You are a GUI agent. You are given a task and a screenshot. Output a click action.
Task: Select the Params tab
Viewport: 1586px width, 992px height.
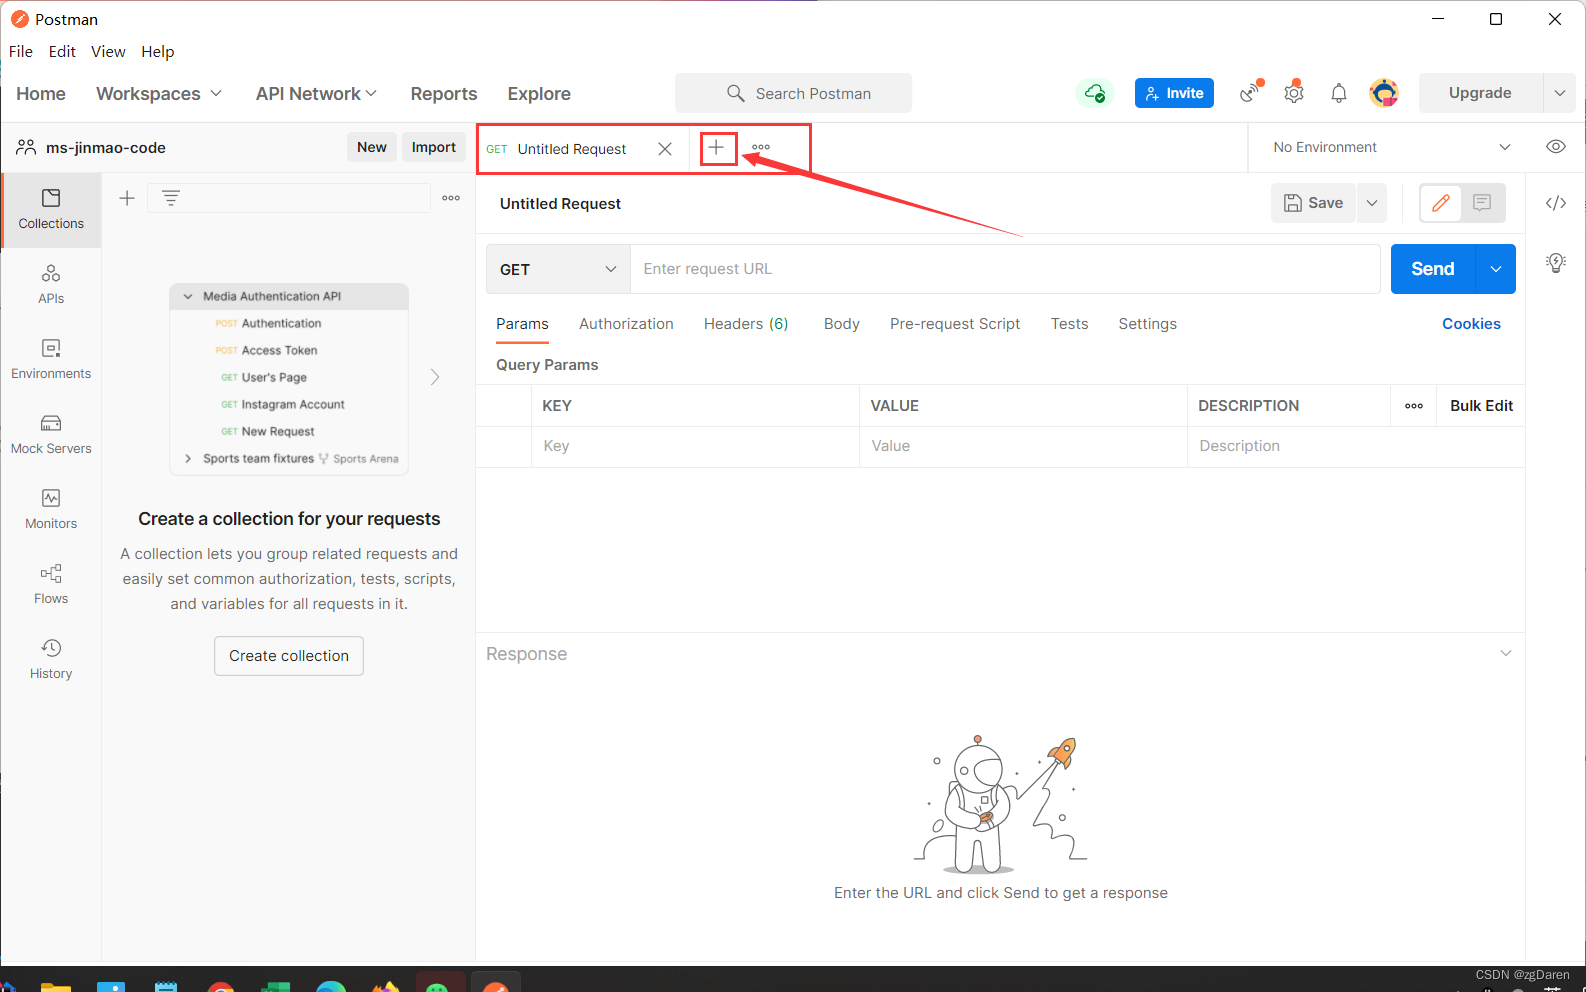coord(522,324)
